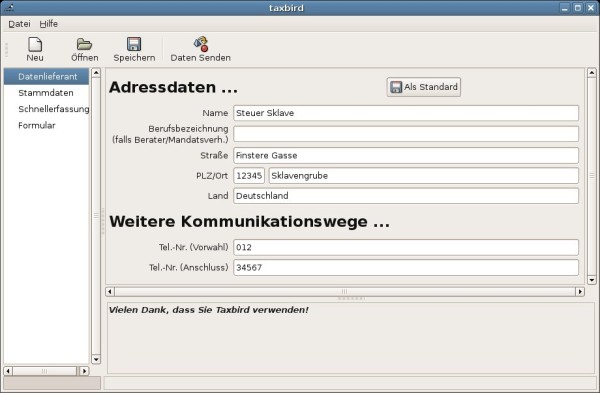The height and width of the screenshot is (393, 600).
Task: Open Schnellerfassung in the sidebar
Action: [x=46, y=109]
